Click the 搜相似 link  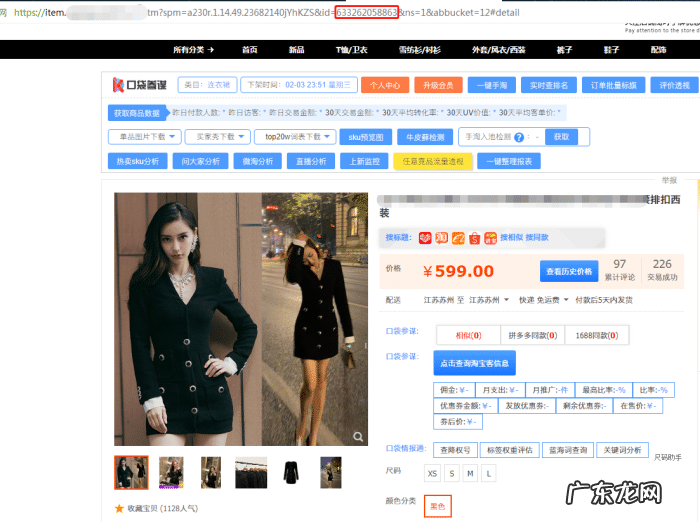pos(511,238)
